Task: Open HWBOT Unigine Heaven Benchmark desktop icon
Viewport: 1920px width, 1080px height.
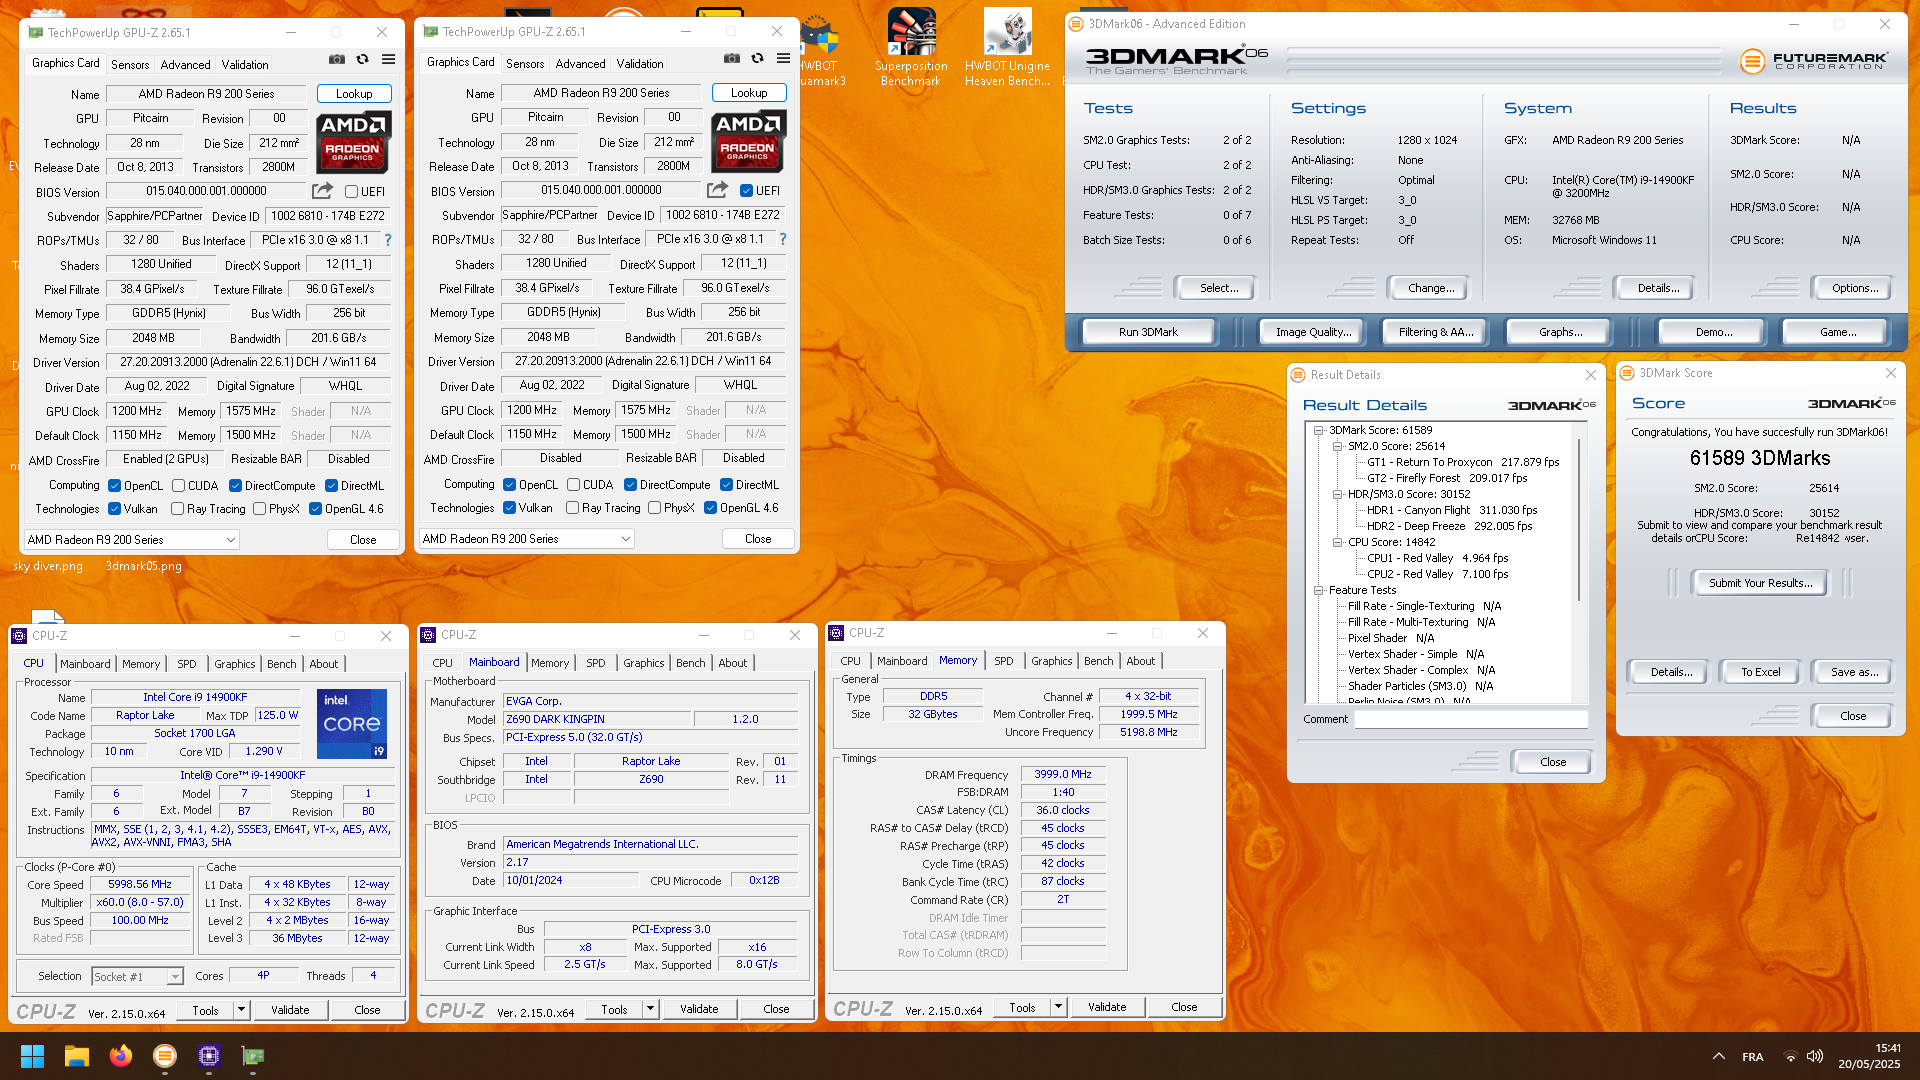Action: [x=1007, y=47]
